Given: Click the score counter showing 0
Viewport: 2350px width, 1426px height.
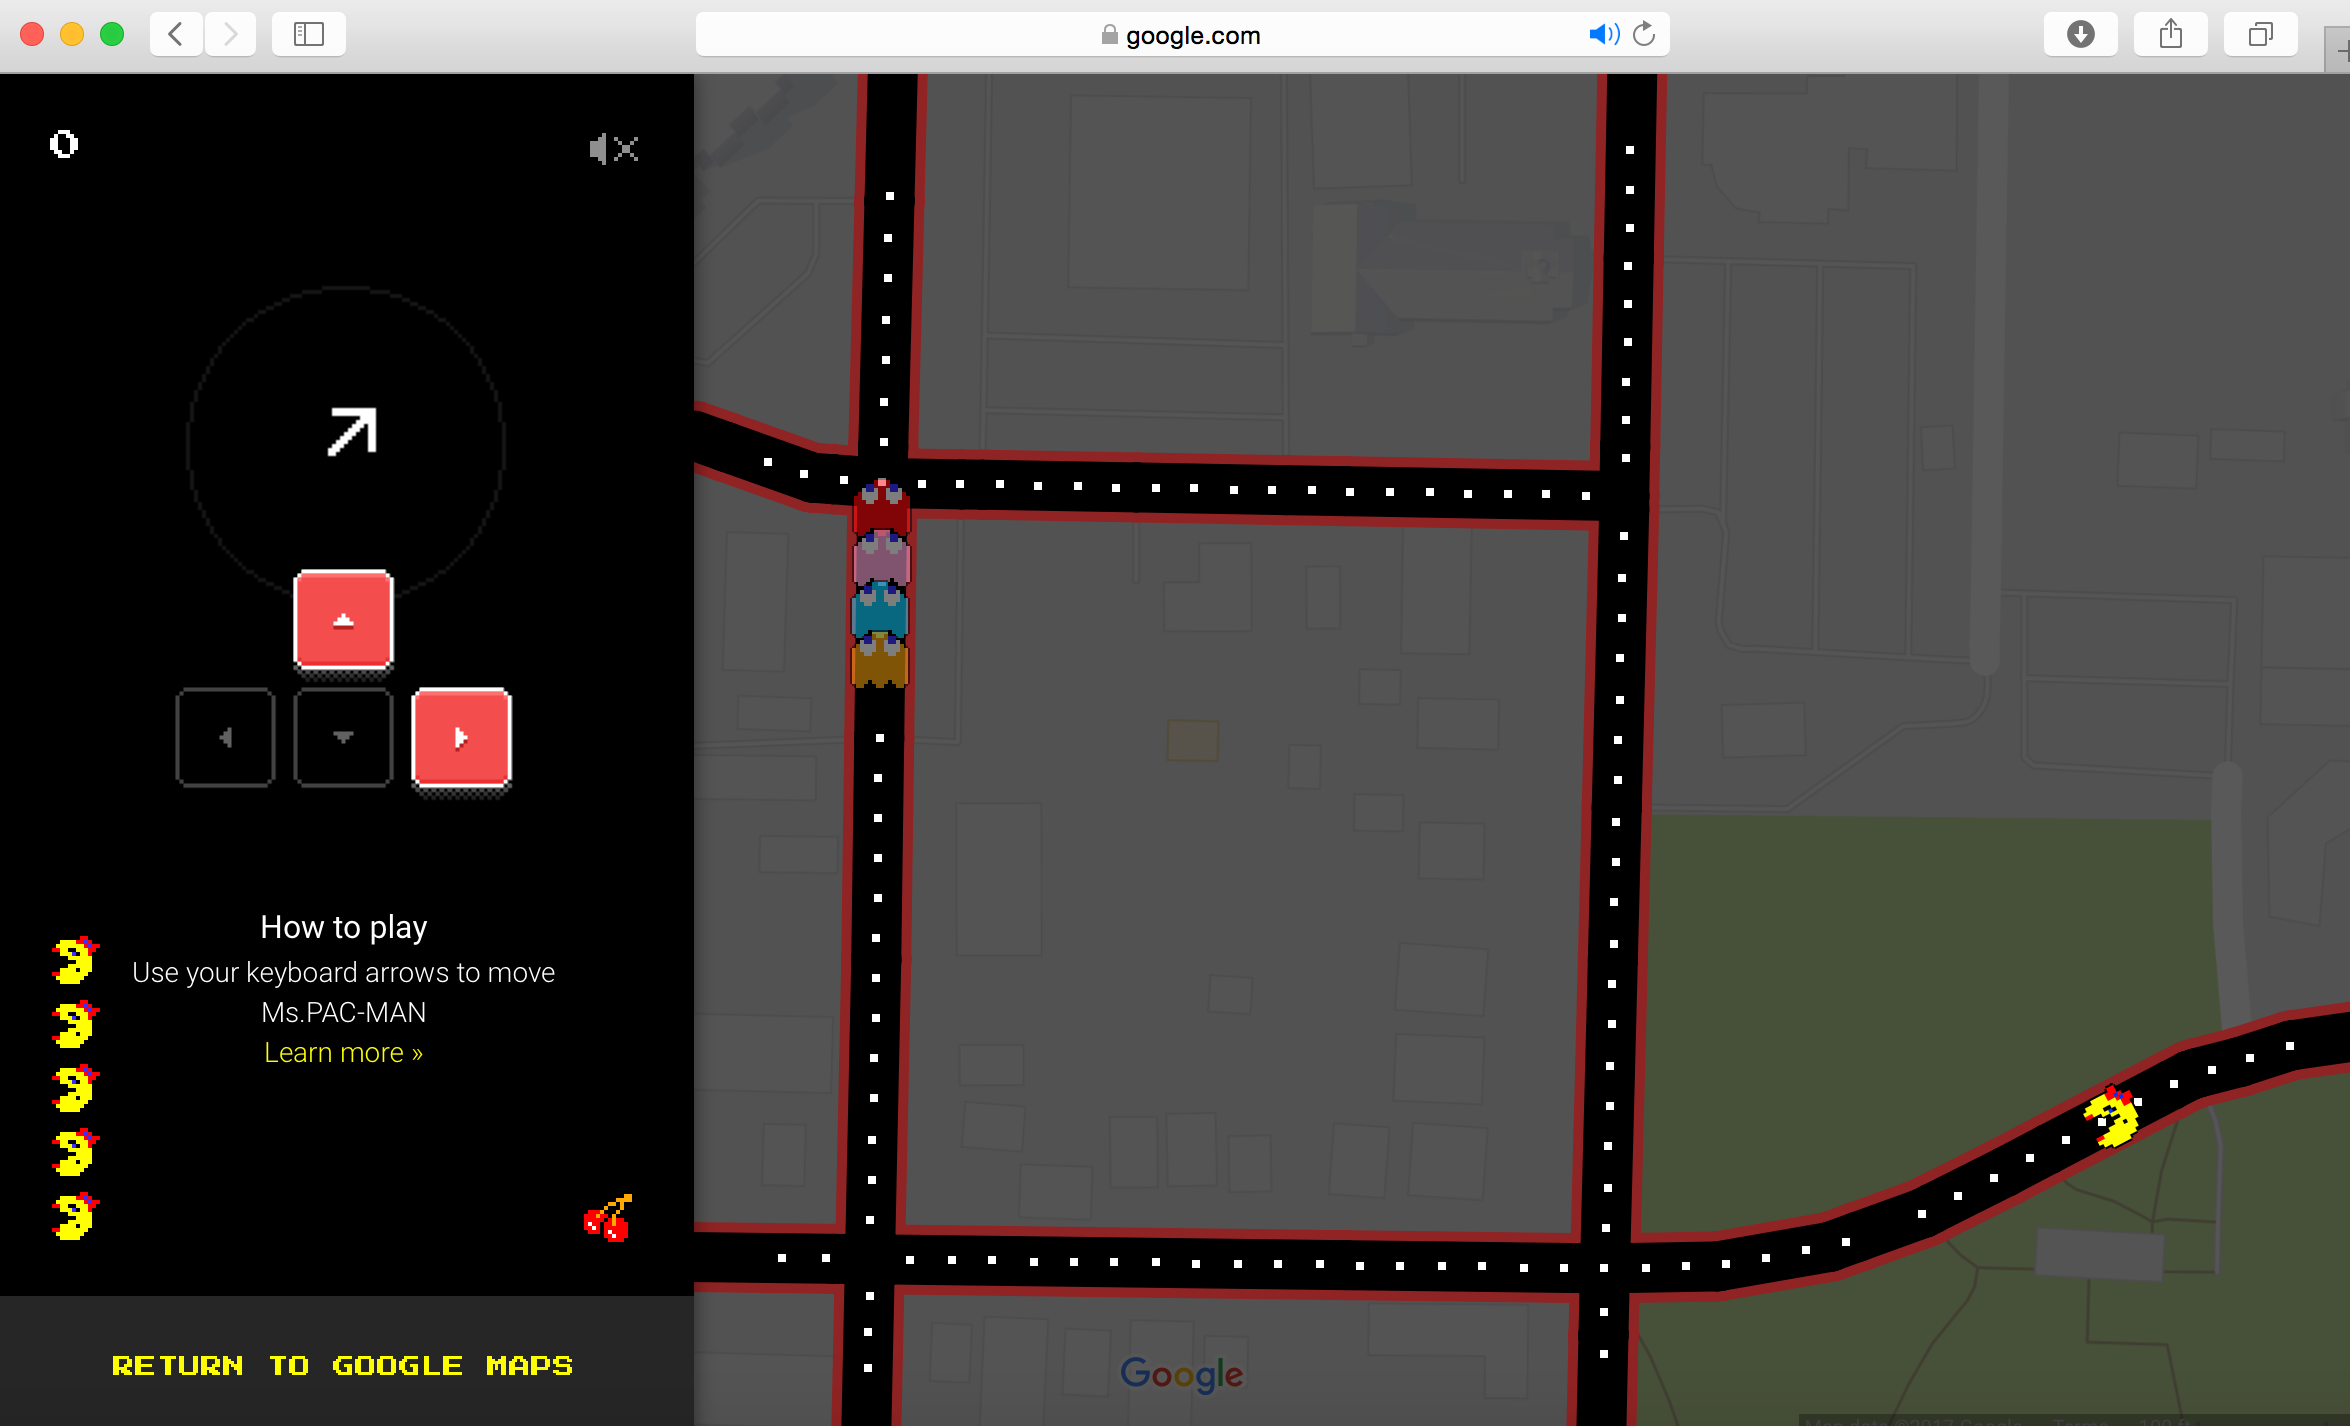Looking at the screenshot, I should coord(64,145).
